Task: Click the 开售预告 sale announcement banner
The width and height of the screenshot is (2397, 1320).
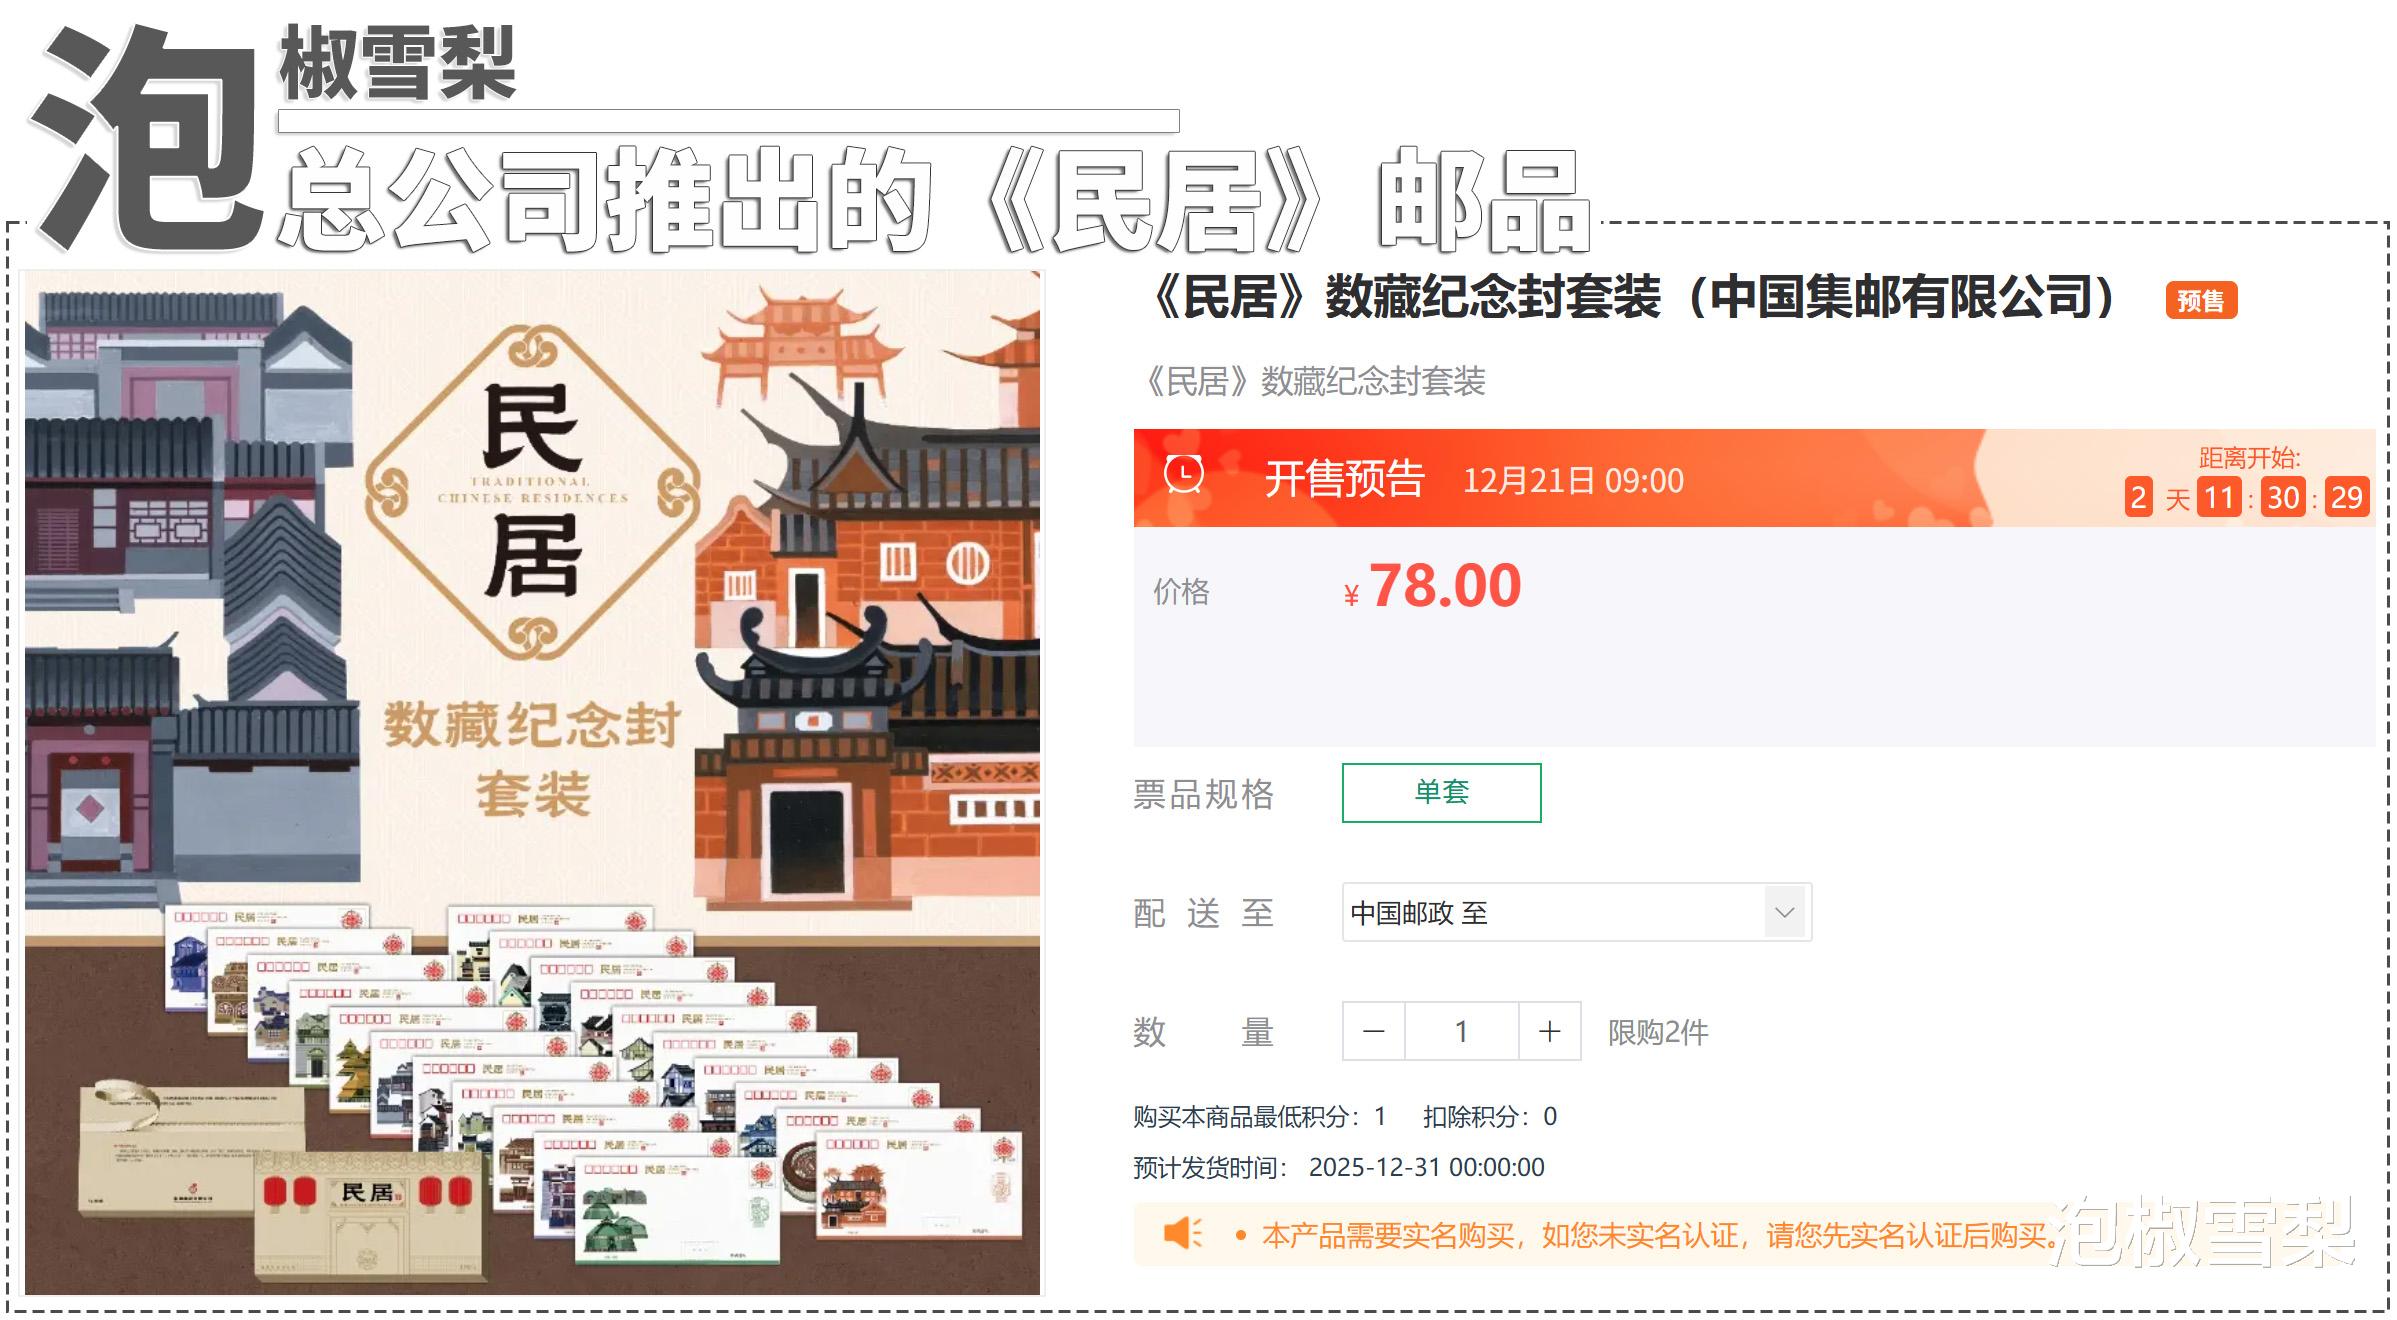Action: pyautogui.click(x=1754, y=478)
